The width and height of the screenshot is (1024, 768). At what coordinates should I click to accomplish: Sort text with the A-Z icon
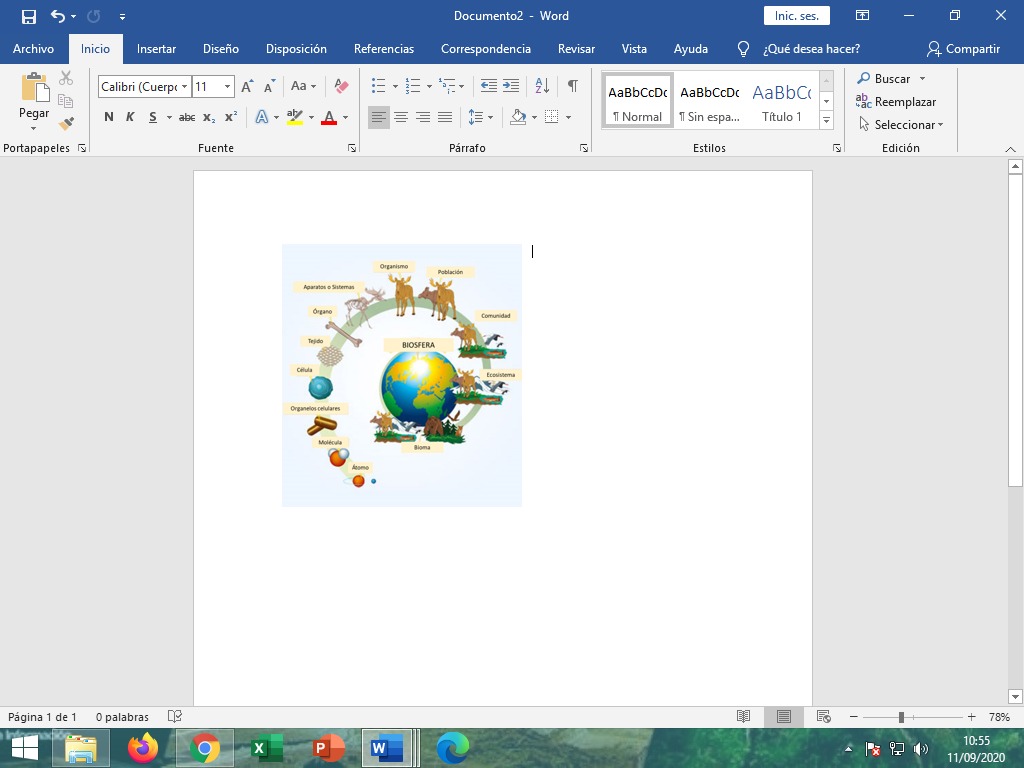point(542,87)
